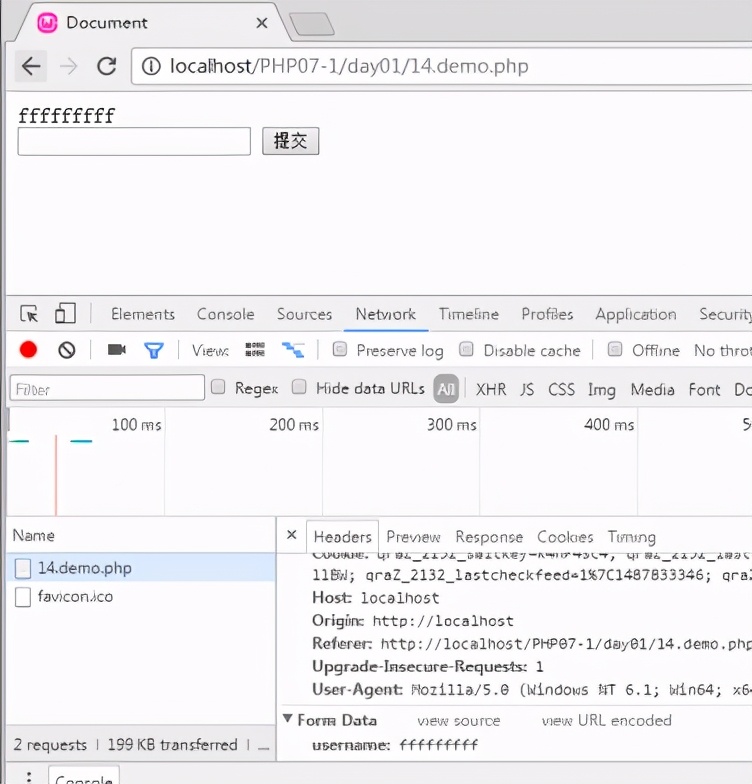752x784 pixels.
Task: Close the Document browser tab
Action: click(x=262, y=23)
